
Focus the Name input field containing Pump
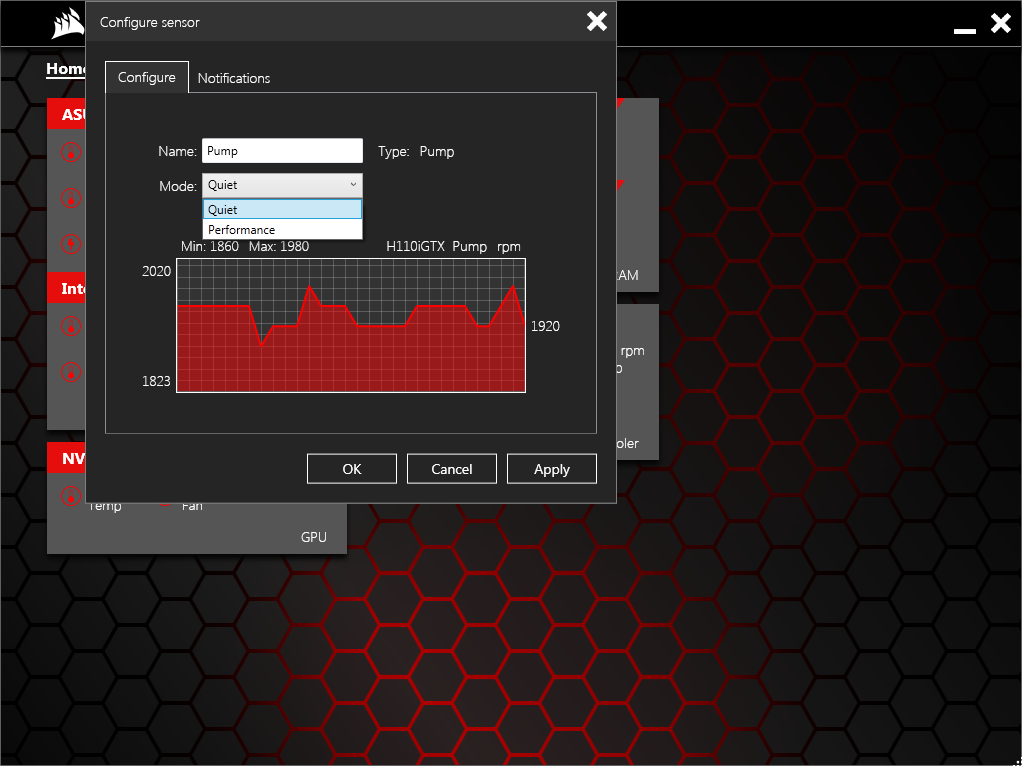tap(282, 151)
